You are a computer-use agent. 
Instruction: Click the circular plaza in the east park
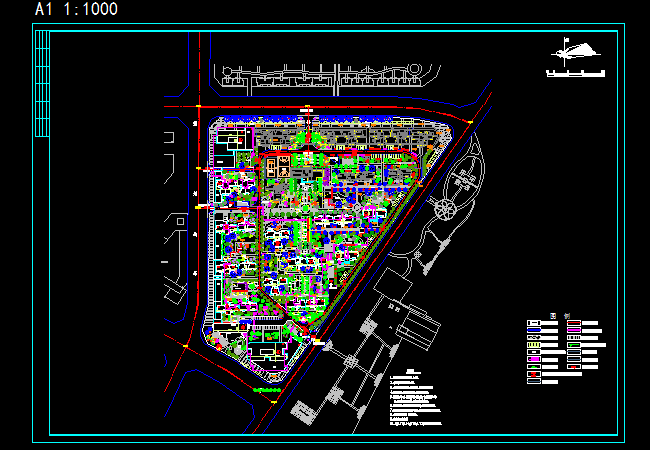(x=441, y=210)
